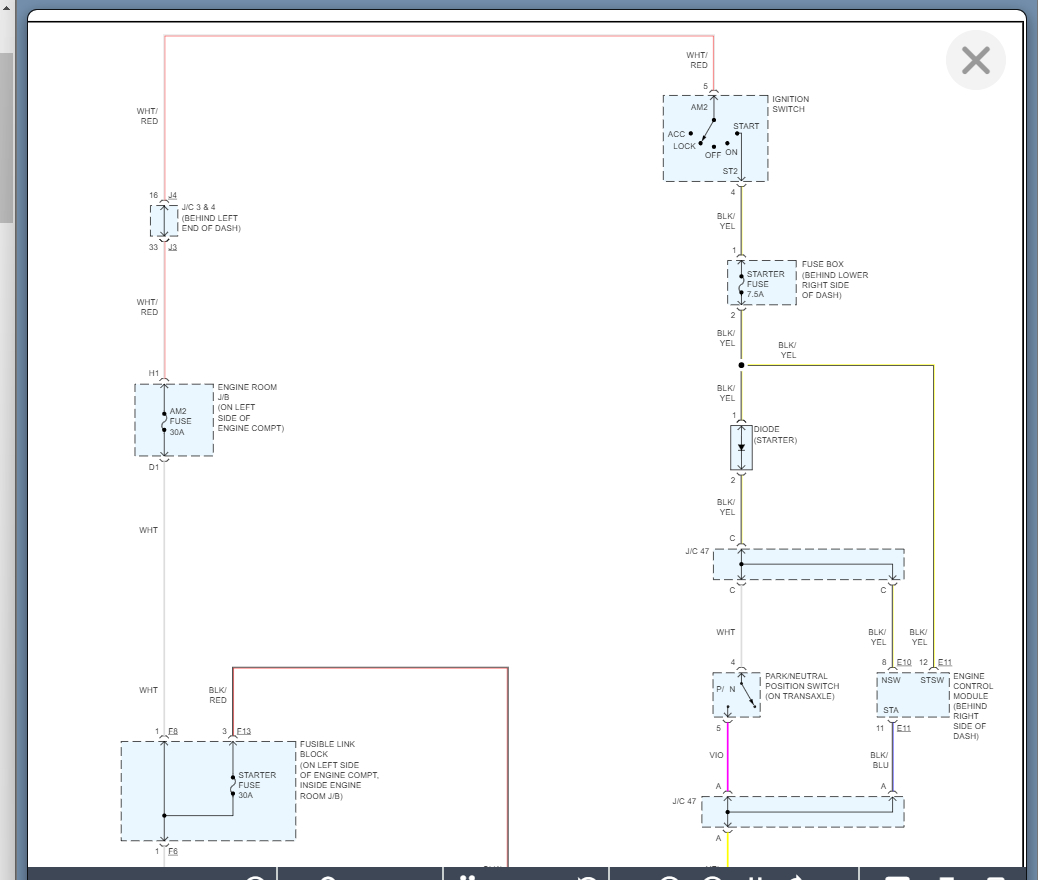
Task: Open the E10 connector link
Action: coord(903,662)
